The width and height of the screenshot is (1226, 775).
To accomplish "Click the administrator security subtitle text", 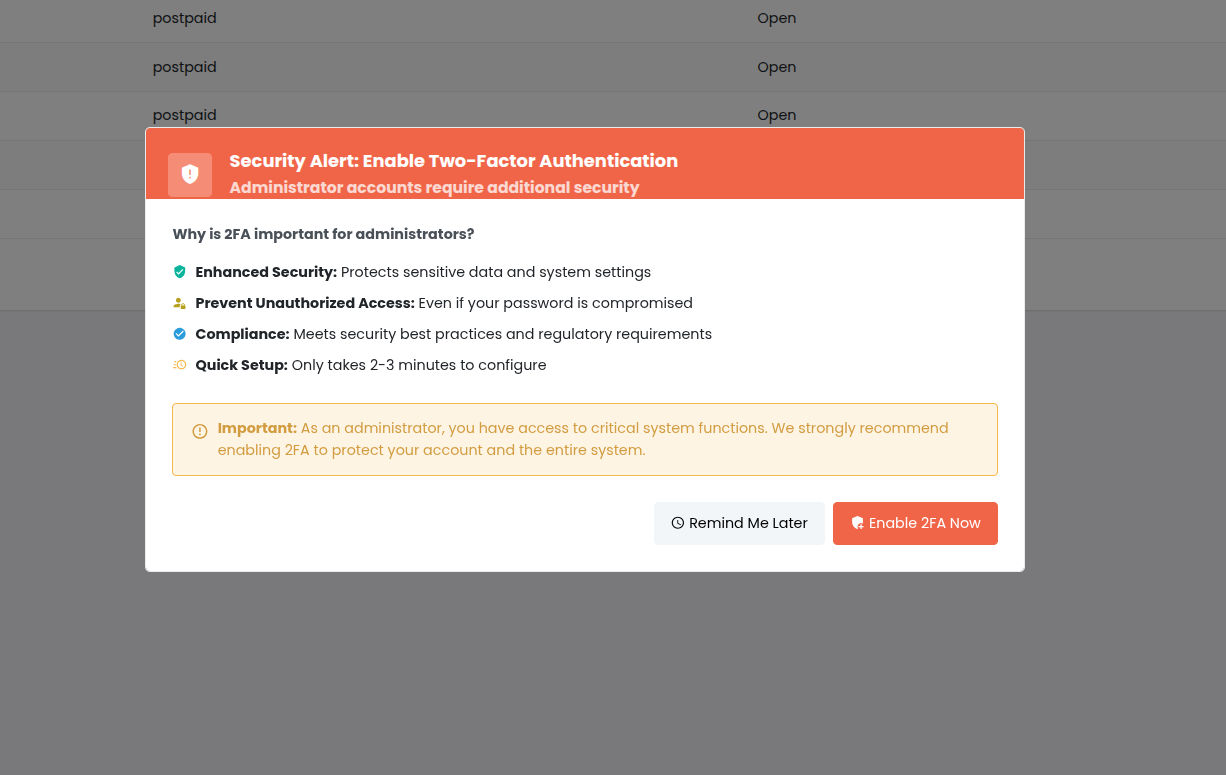I will 434,188.
